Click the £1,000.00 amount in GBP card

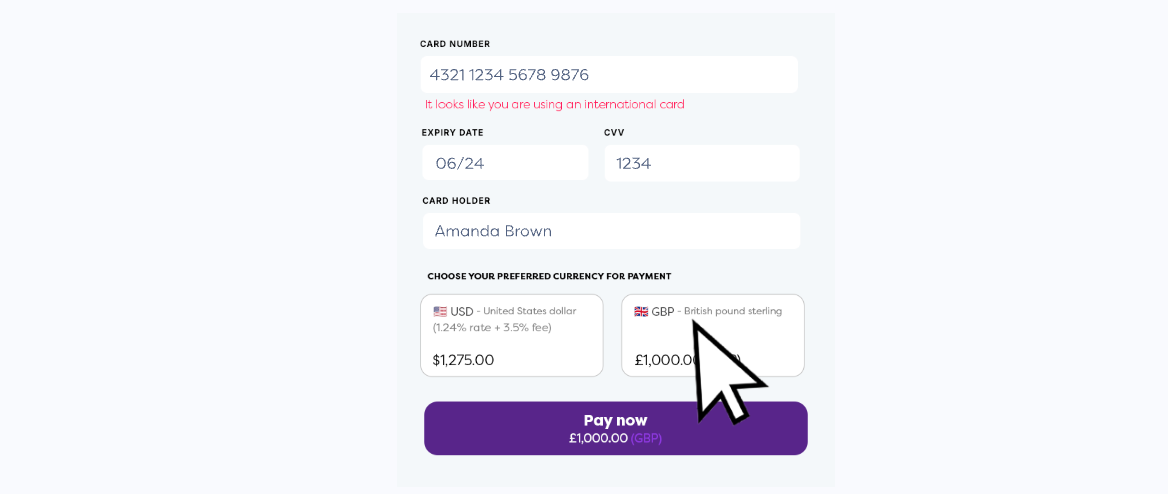coord(664,360)
